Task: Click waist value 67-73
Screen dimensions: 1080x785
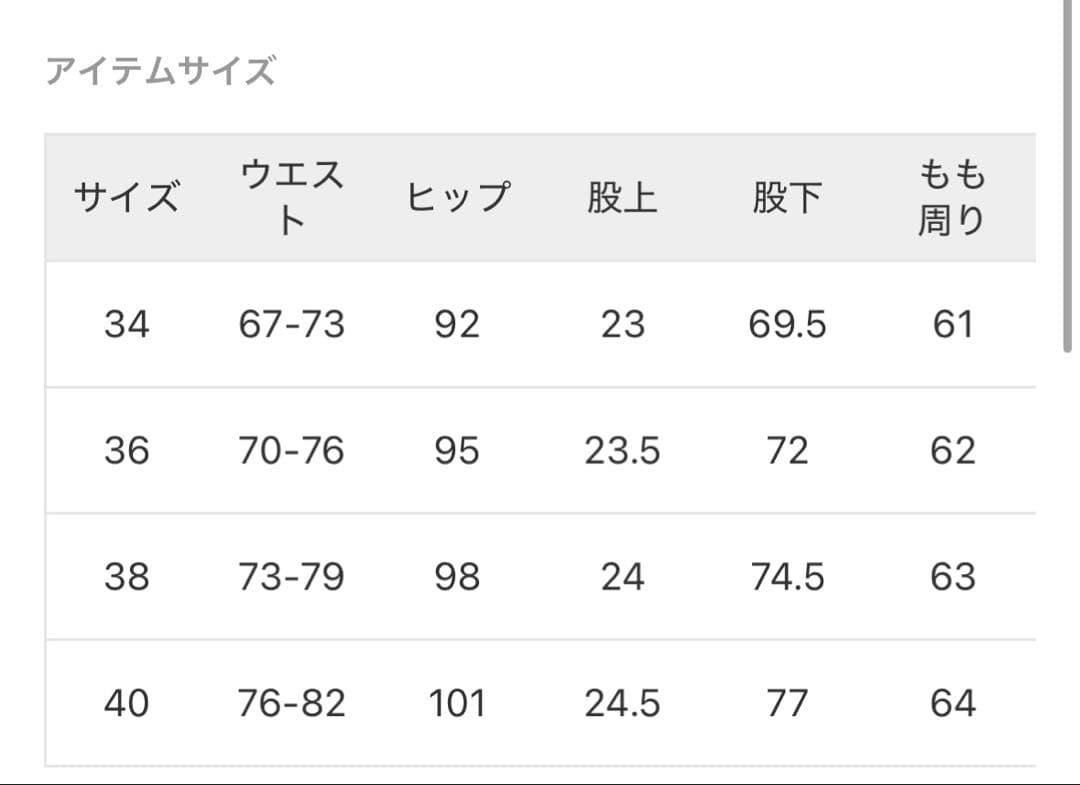Action: tap(291, 325)
